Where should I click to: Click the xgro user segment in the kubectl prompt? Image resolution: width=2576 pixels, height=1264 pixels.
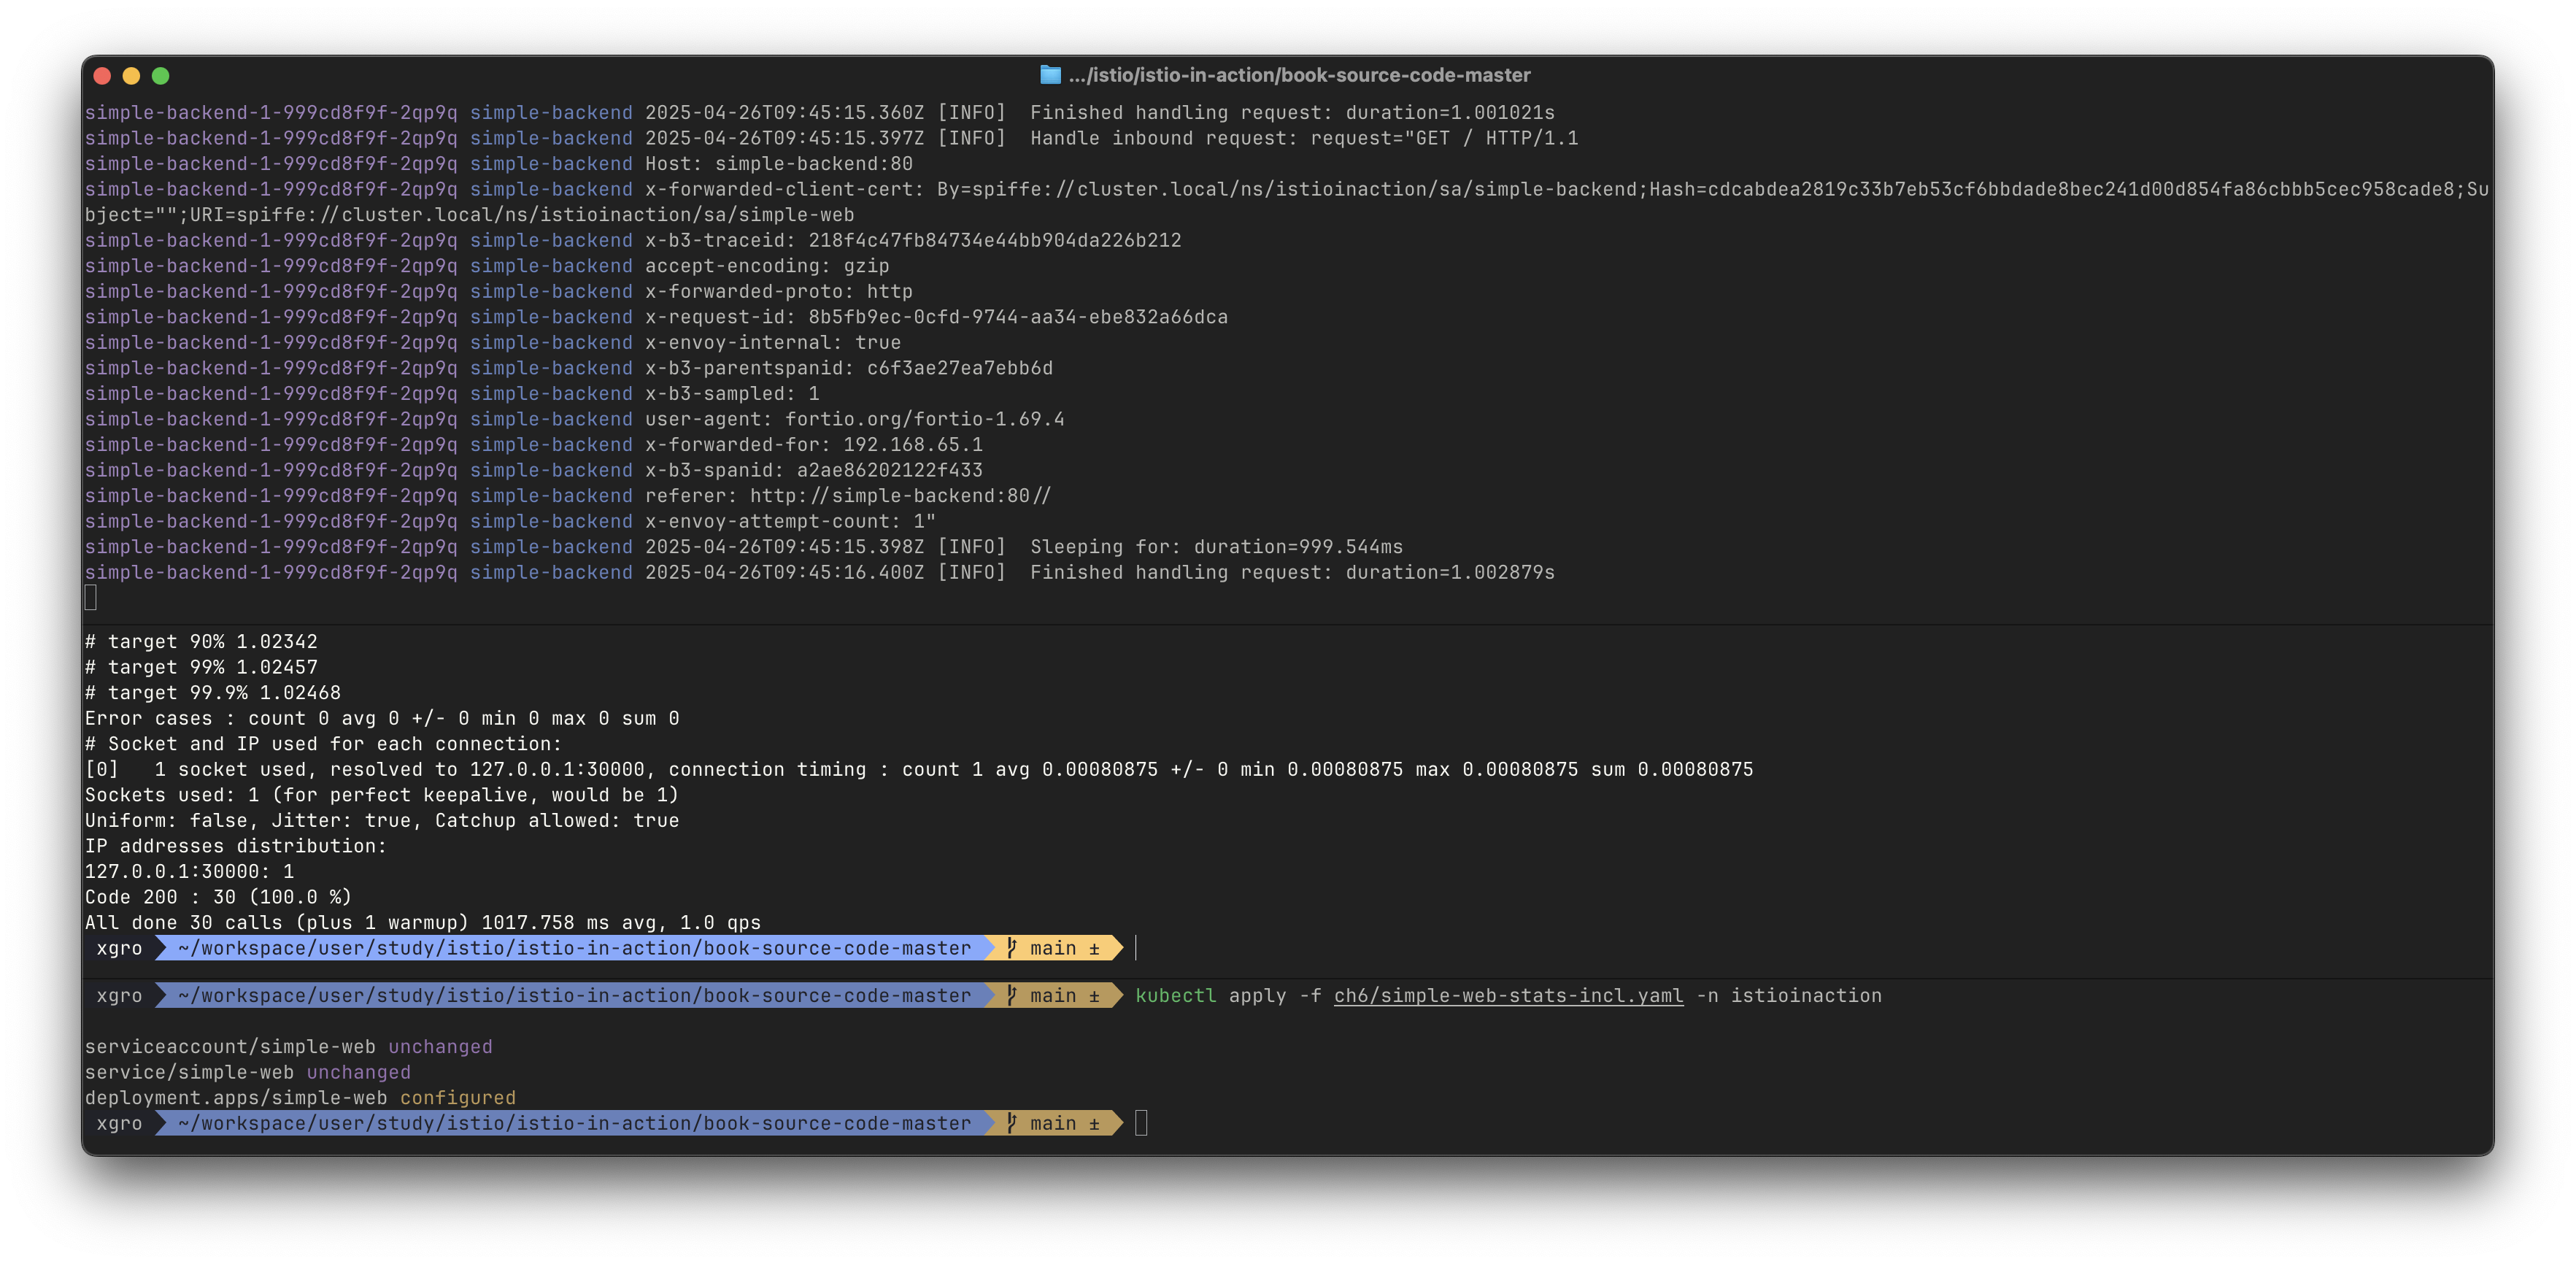pyautogui.click(x=119, y=996)
